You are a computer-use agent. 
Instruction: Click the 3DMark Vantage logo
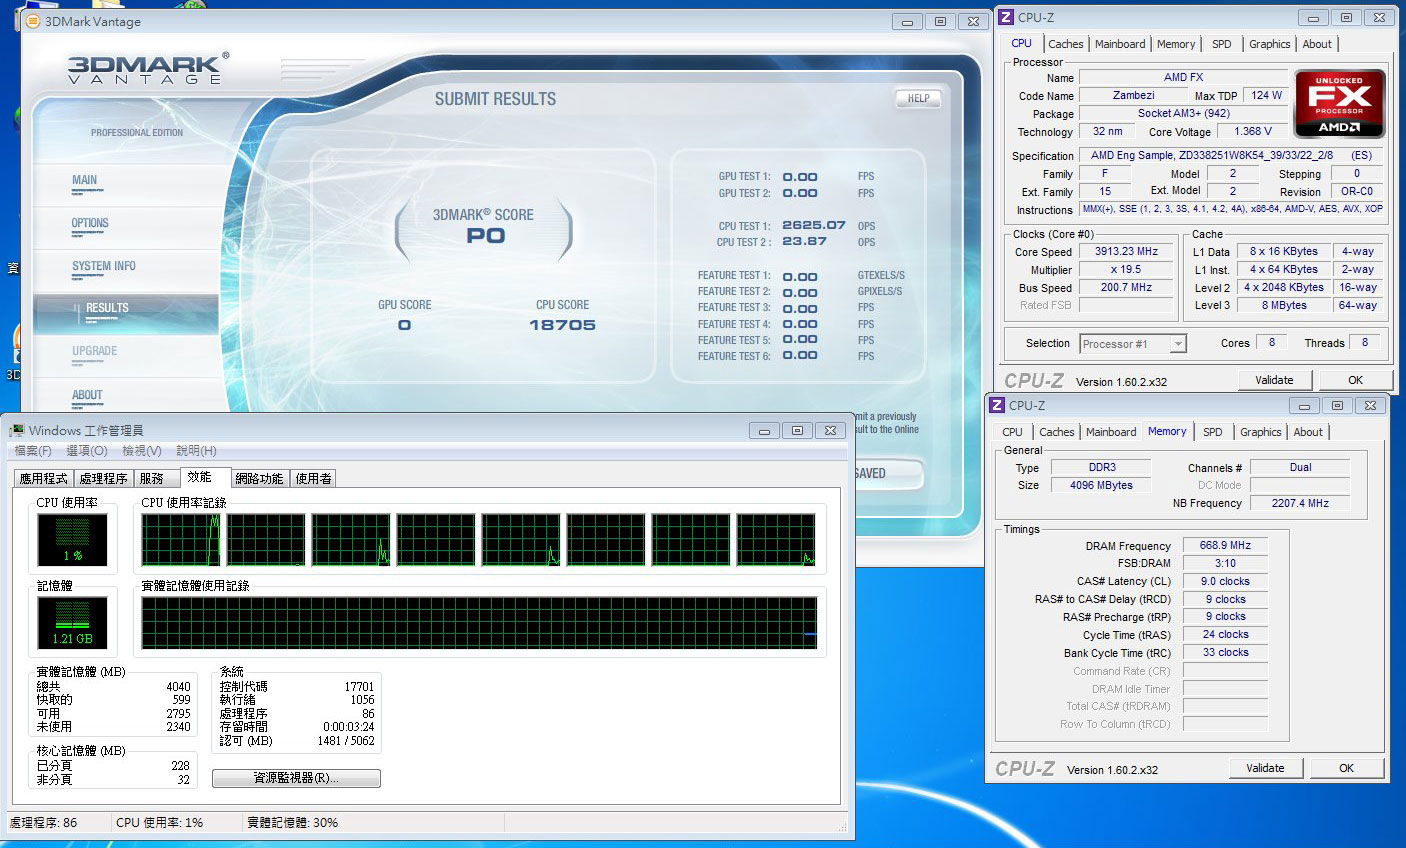coord(148,69)
